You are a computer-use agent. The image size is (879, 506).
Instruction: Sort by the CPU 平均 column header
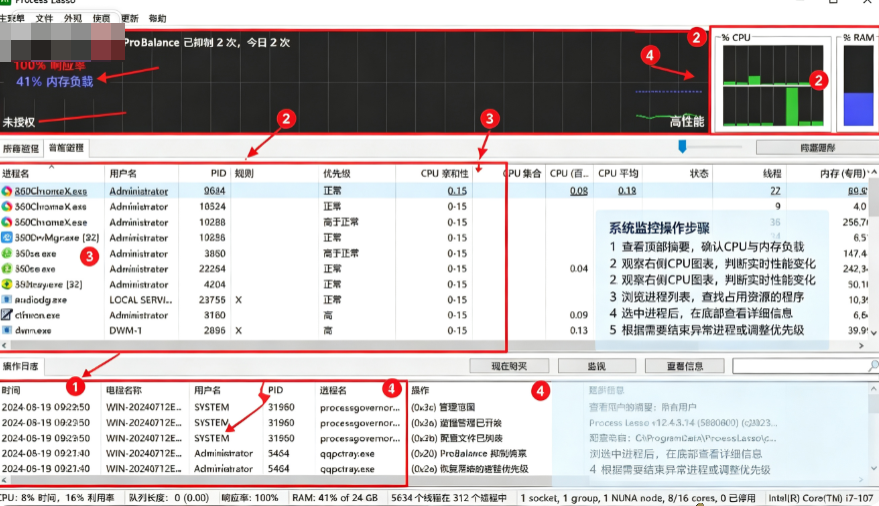618,173
